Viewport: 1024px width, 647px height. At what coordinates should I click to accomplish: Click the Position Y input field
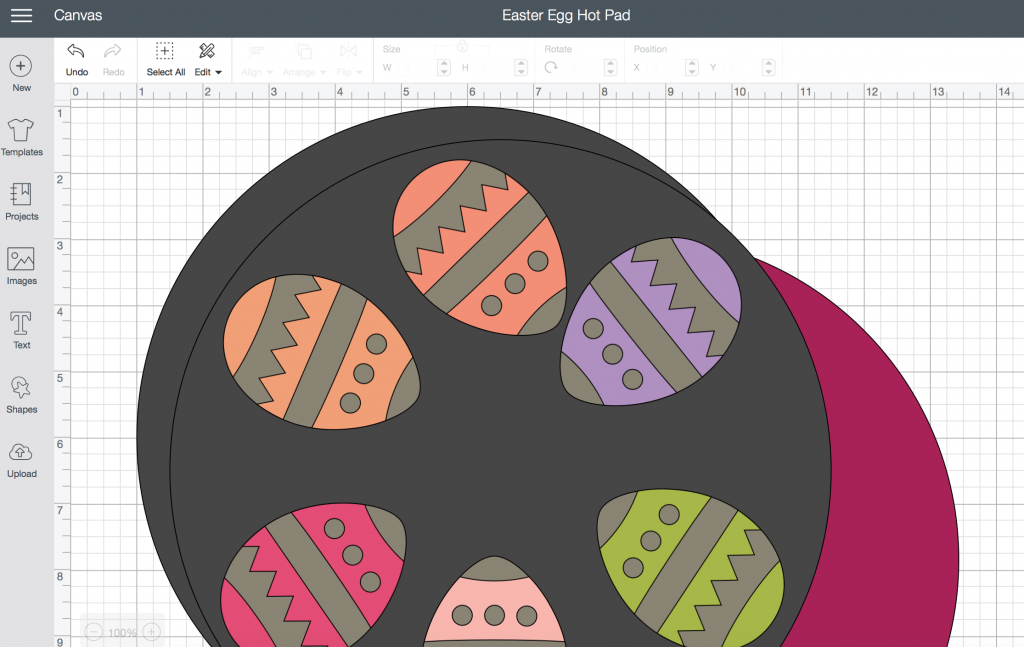(x=743, y=67)
